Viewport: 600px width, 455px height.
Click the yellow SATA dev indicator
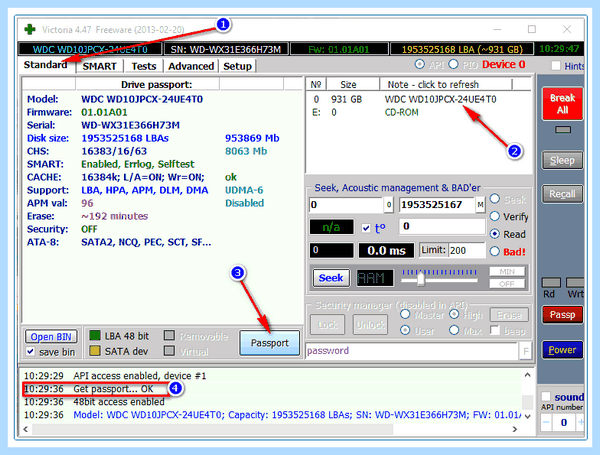[95, 351]
